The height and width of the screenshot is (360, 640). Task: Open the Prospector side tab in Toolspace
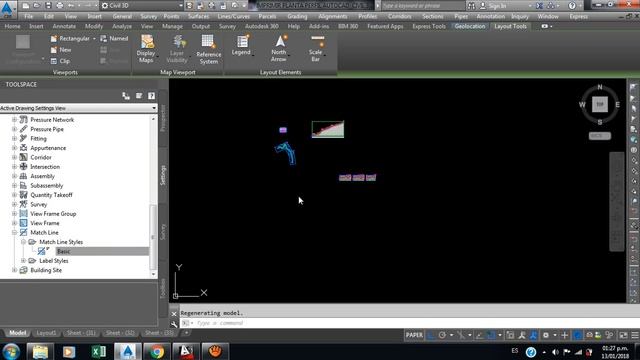coord(163,119)
